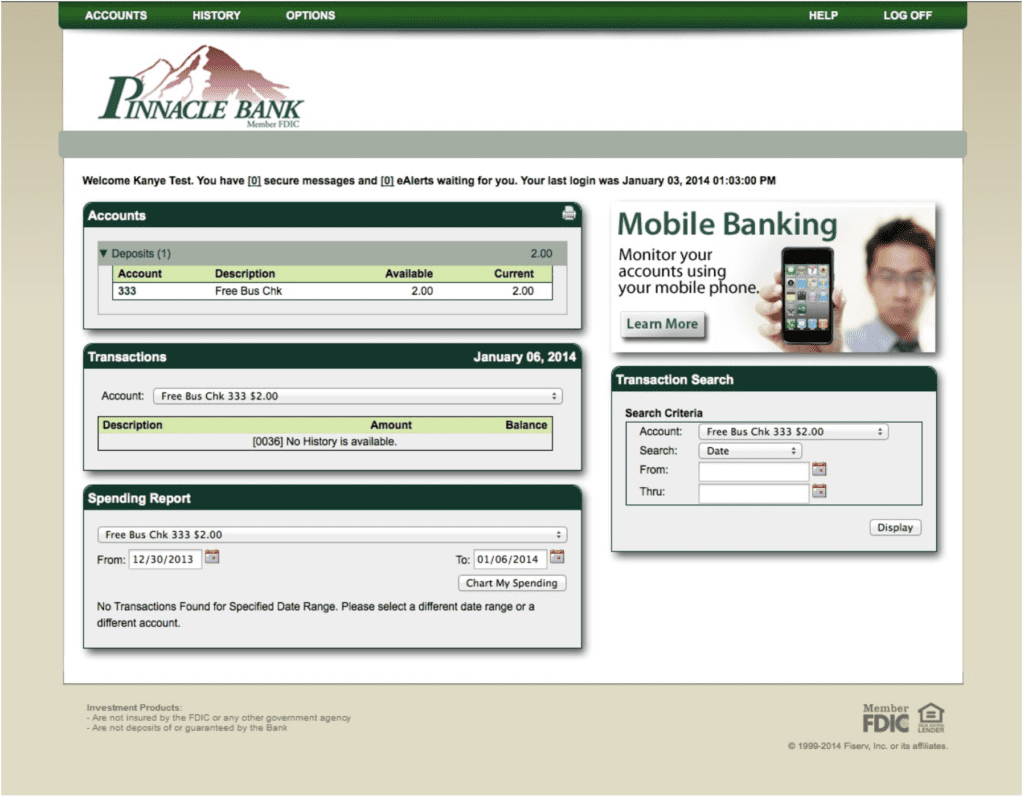Open the calendar picker for the Thru search date
Image resolution: width=1024 pixels, height=800 pixels.
(x=819, y=491)
